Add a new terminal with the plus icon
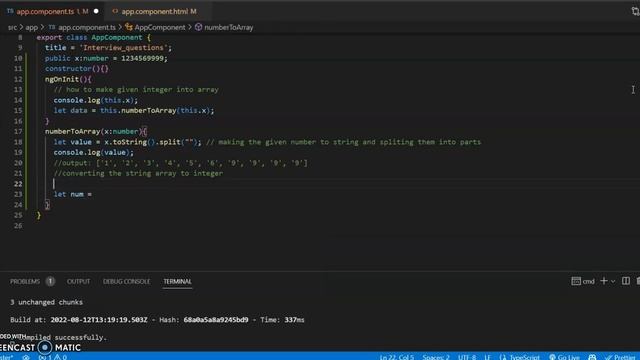The width and height of the screenshot is (640, 360). pos(604,281)
